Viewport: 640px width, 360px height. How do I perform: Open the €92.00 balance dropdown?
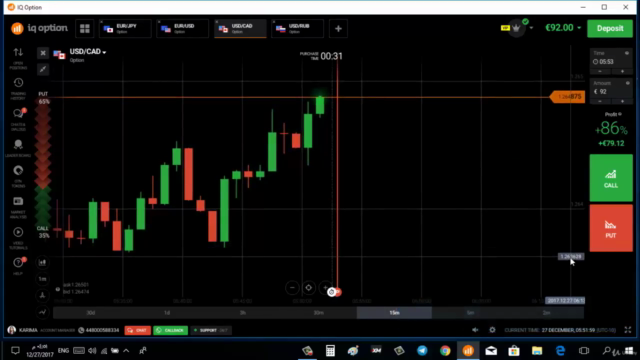tap(563, 28)
